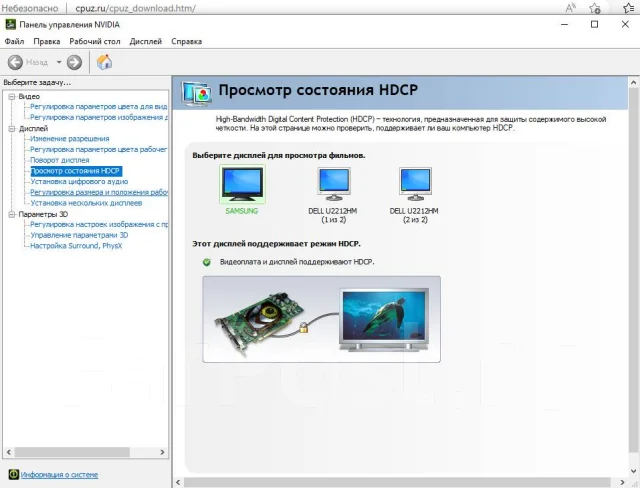Open Информация о системе link
The width and height of the screenshot is (640, 488).
coord(59,475)
